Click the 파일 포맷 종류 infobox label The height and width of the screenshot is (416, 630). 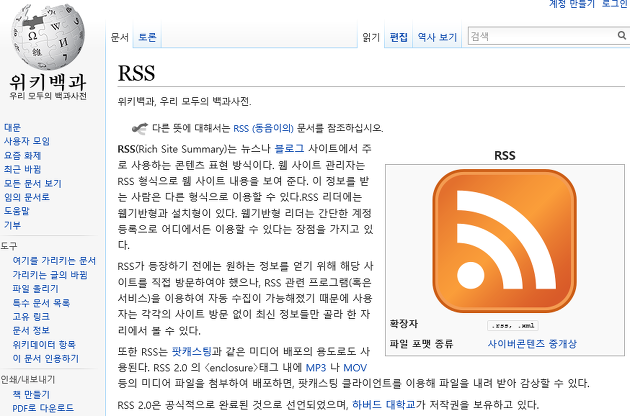coord(421,344)
